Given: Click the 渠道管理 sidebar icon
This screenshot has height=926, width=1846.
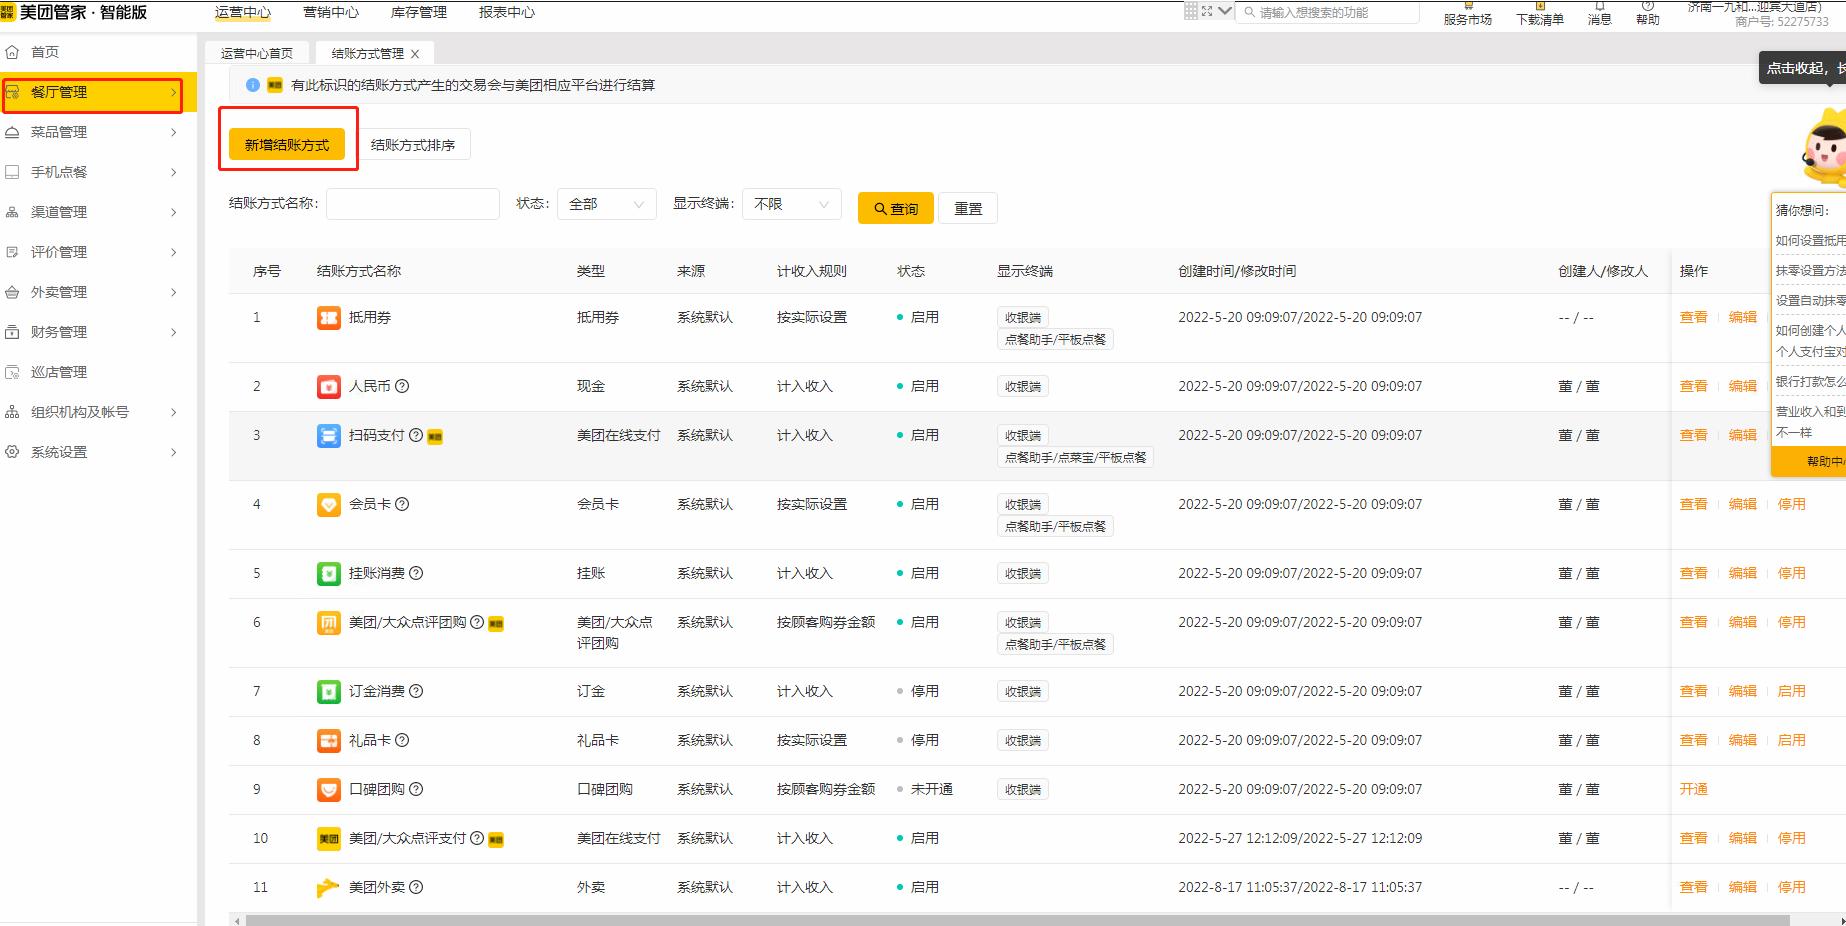Looking at the screenshot, I should [13, 212].
